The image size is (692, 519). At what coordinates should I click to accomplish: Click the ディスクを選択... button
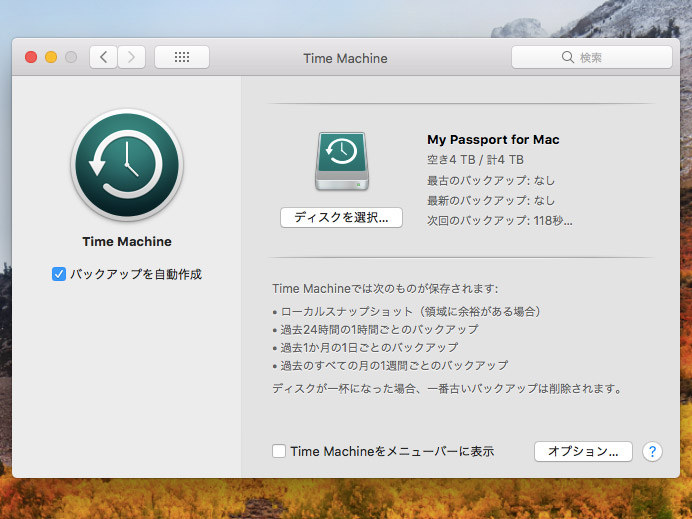pyautogui.click(x=341, y=218)
